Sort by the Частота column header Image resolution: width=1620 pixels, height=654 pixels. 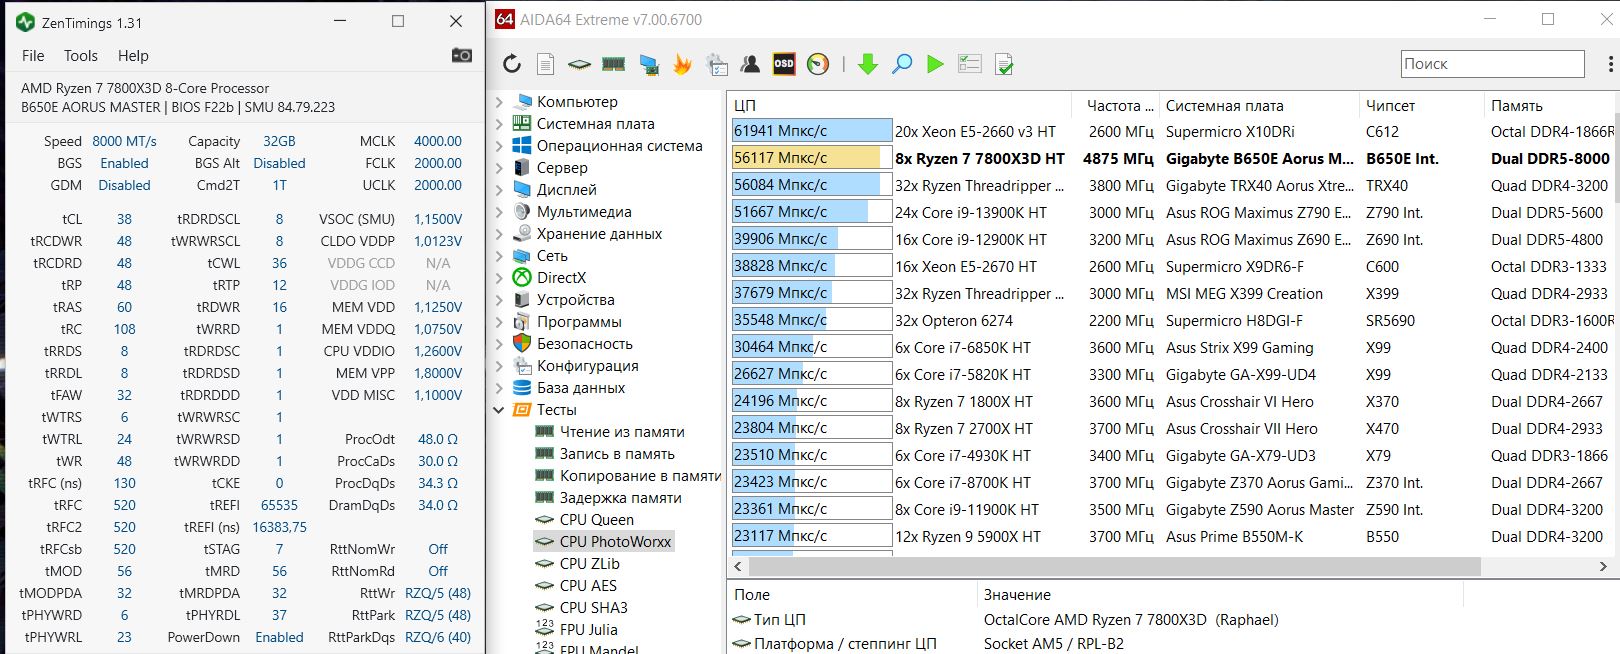click(1116, 105)
